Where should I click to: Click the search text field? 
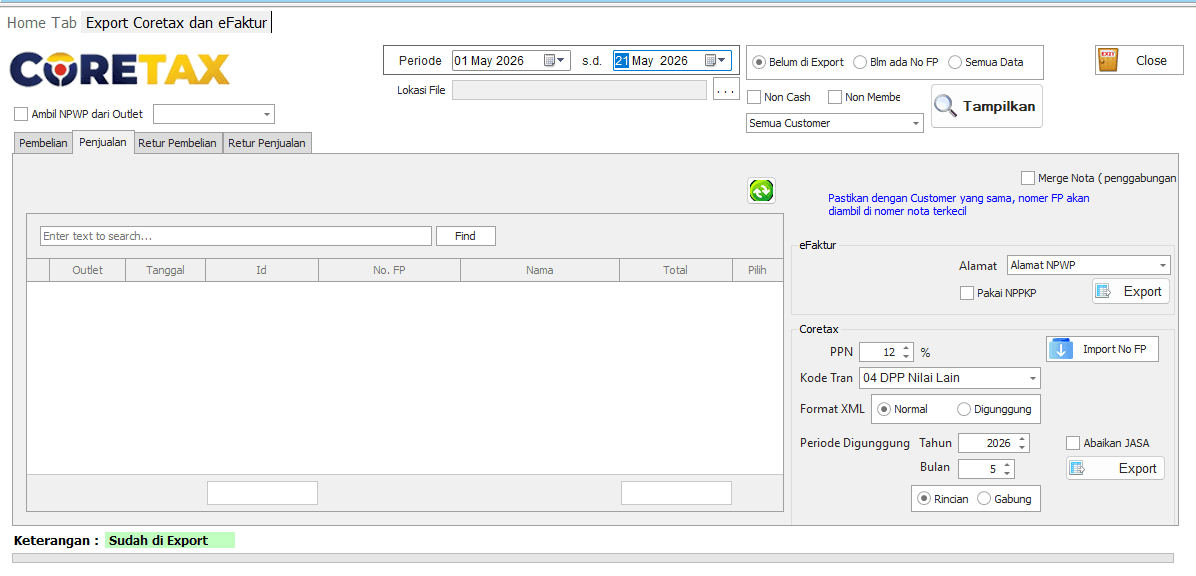[x=236, y=237]
